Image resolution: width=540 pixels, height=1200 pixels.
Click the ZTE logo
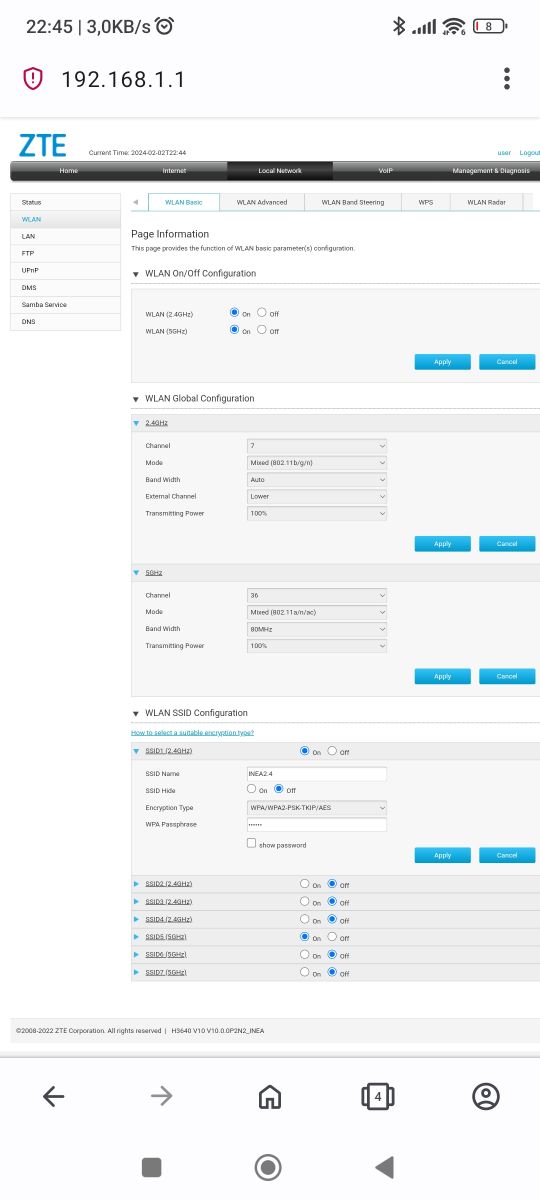click(x=43, y=145)
